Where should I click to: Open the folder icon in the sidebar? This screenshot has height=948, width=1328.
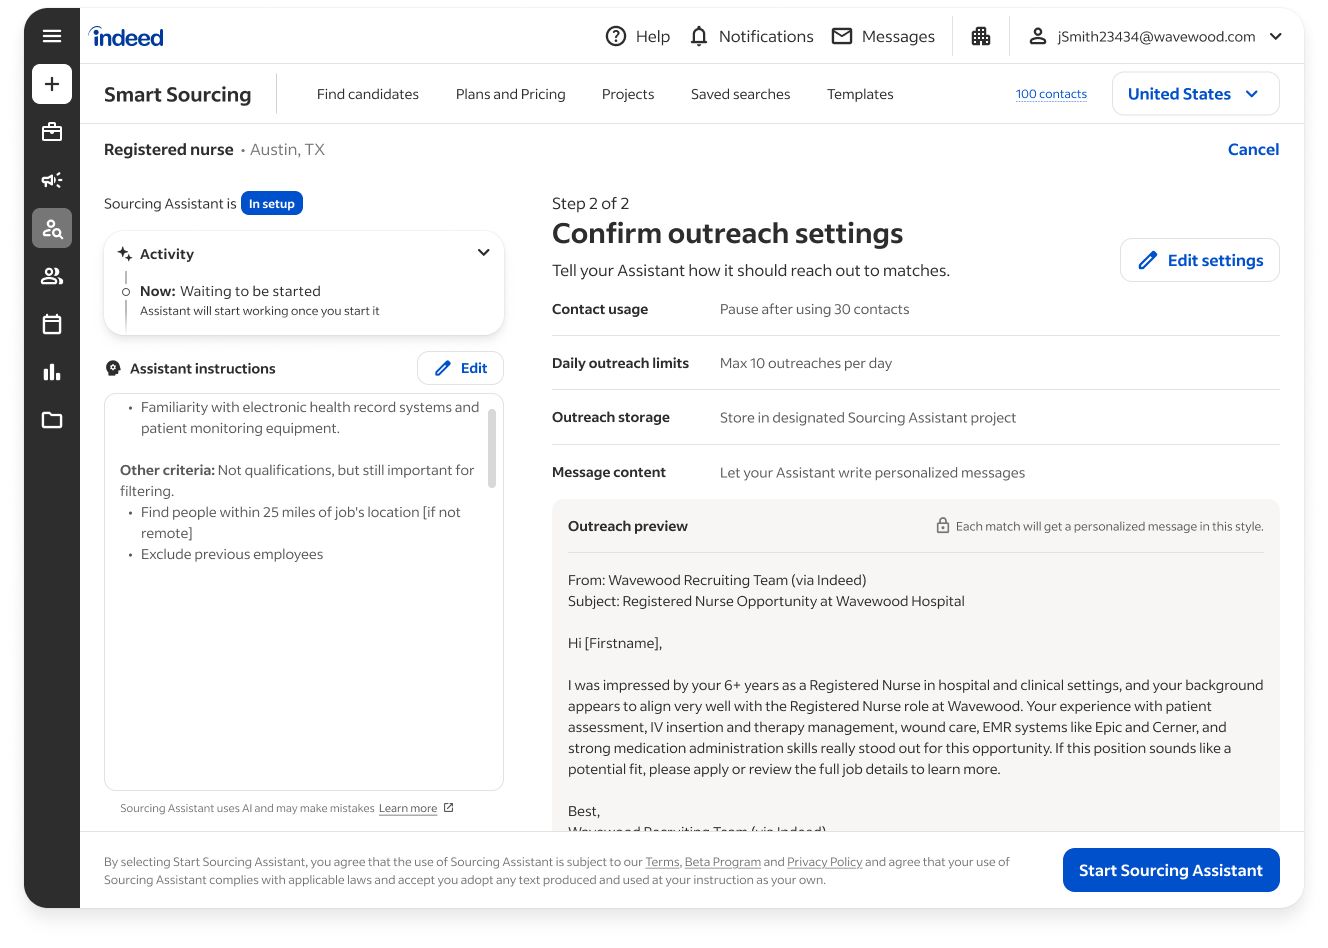(52, 420)
